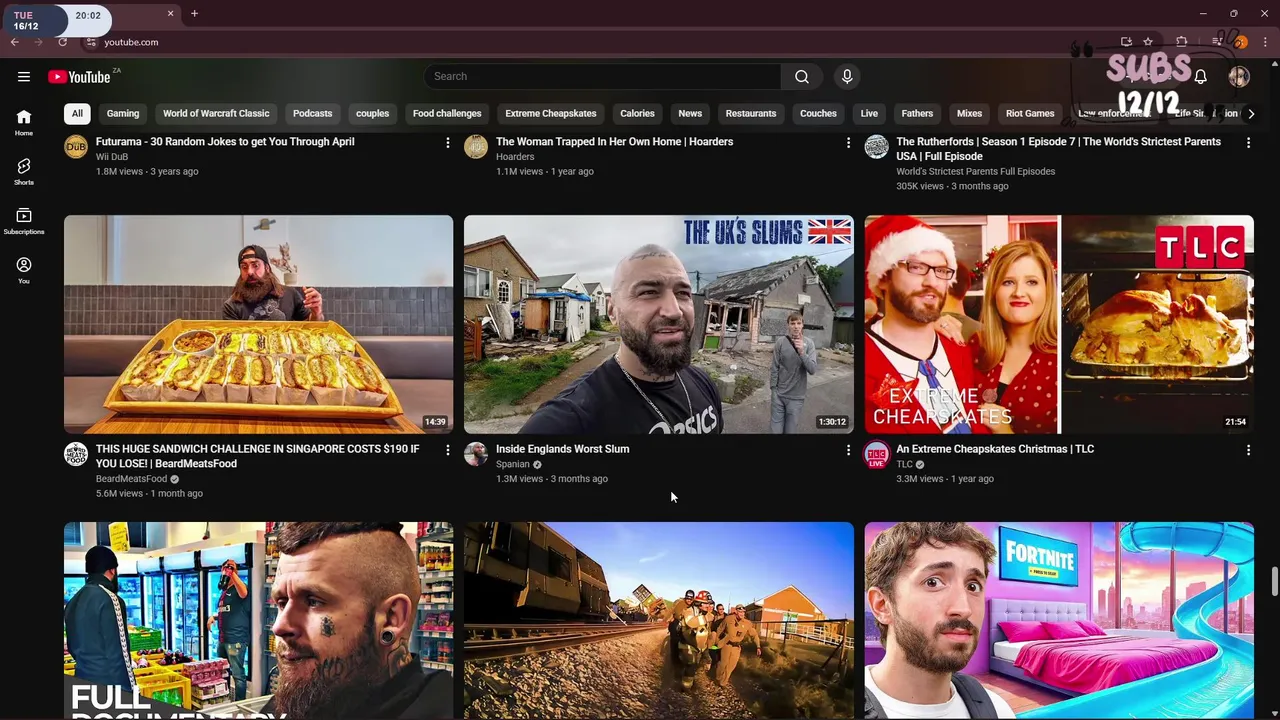This screenshot has height=720, width=1280.
Task: Select the Mixes filter chip
Action: tap(969, 114)
